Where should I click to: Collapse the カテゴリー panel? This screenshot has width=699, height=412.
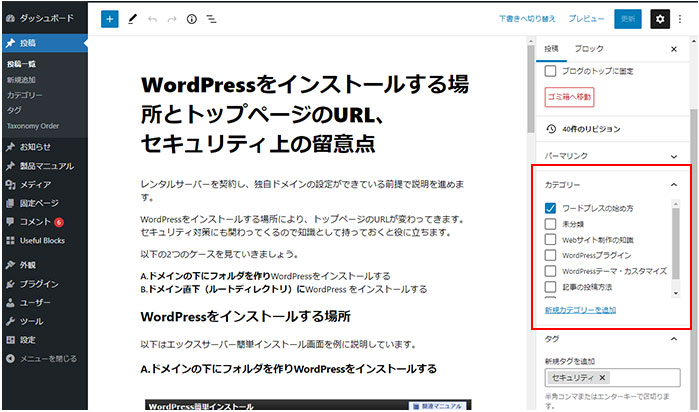tap(674, 185)
